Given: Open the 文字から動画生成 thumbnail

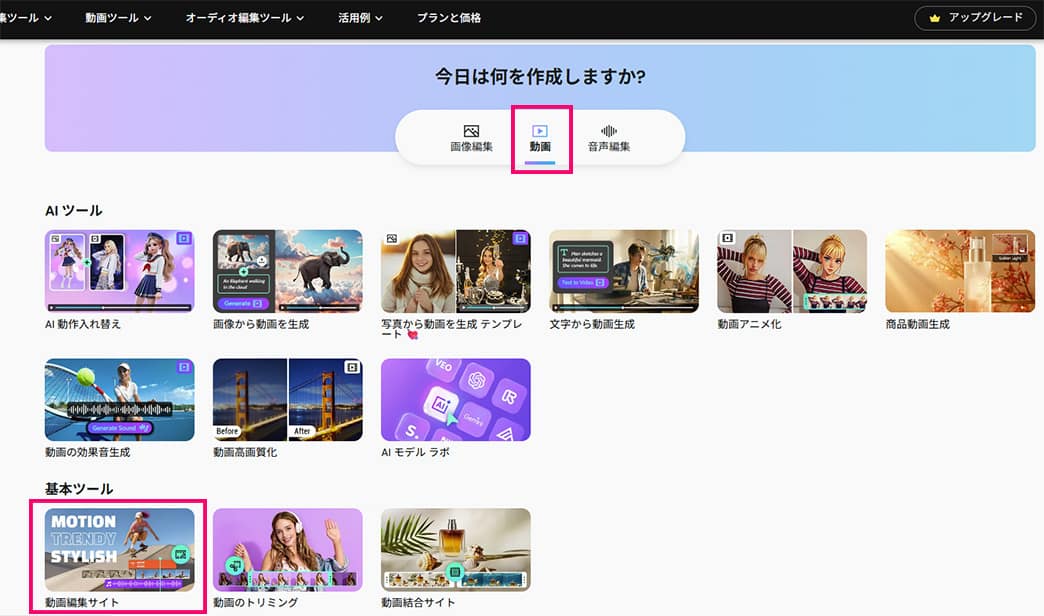Looking at the screenshot, I should [624, 271].
